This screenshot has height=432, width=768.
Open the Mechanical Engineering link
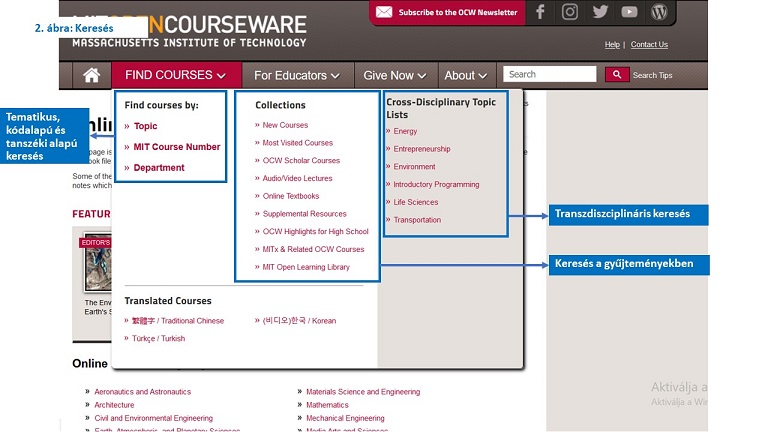click(345, 418)
